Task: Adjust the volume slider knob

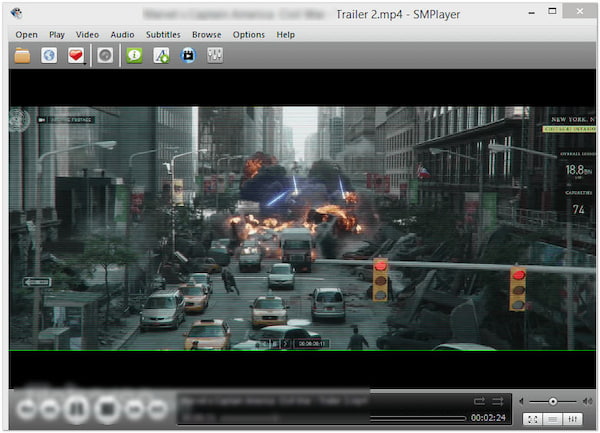Action: 553,401
